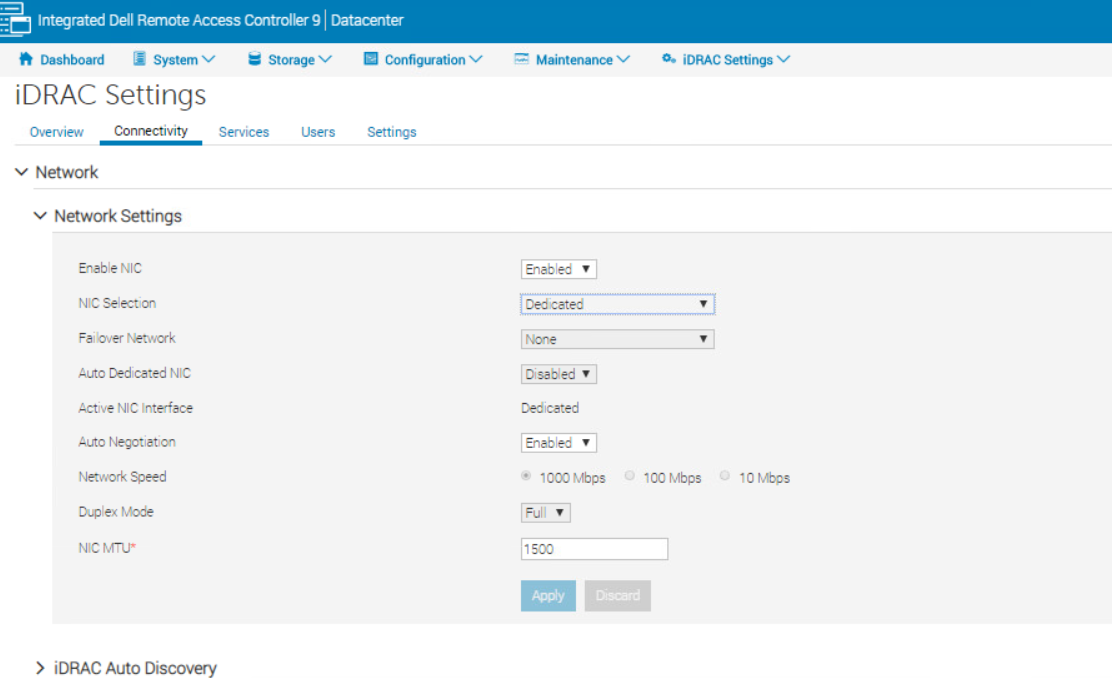The image size is (1112, 678).
Task: Select the 10 Mbps network speed
Action: coord(725,476)
